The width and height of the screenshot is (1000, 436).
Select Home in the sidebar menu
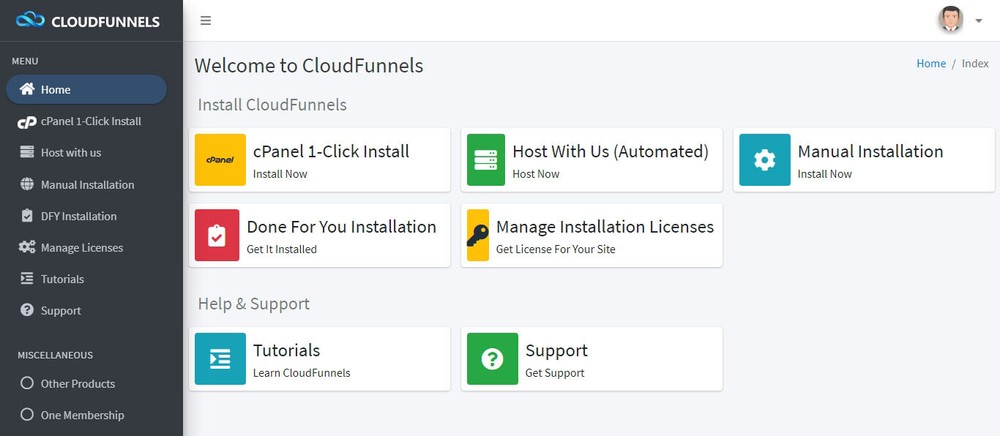pos(86,89)
